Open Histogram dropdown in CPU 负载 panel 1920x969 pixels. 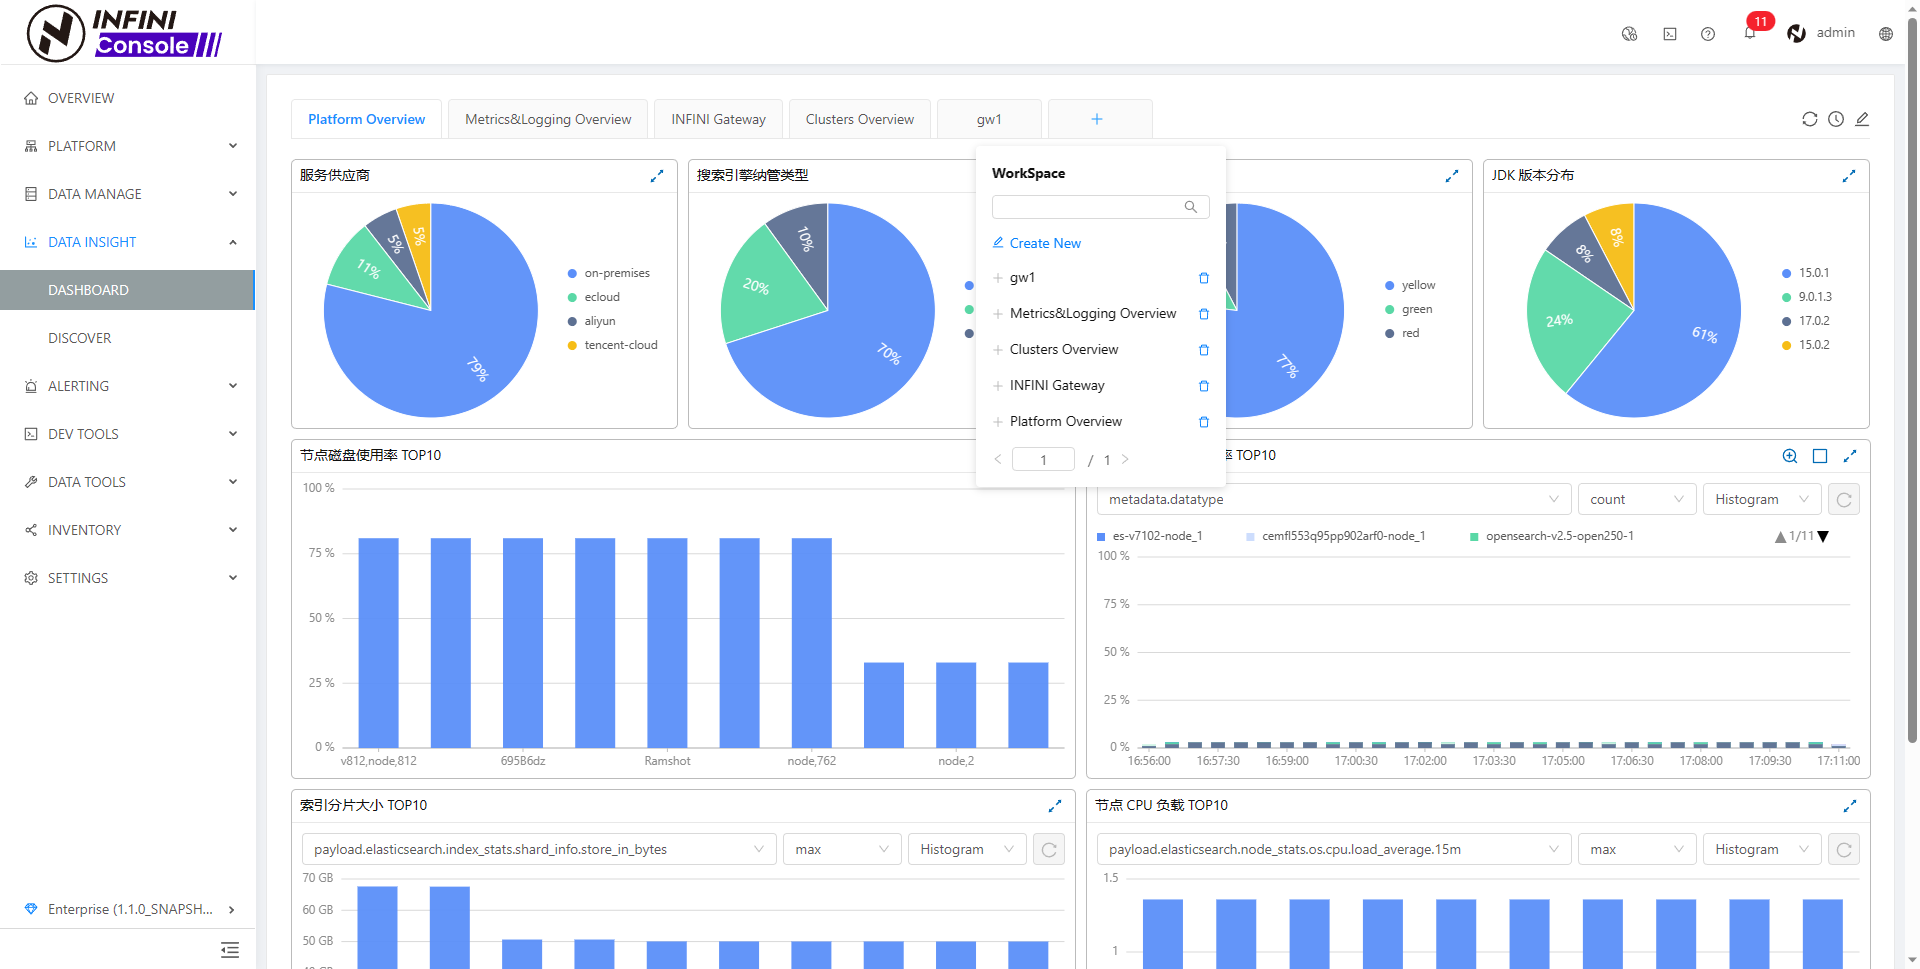[x=1762, y=849]
